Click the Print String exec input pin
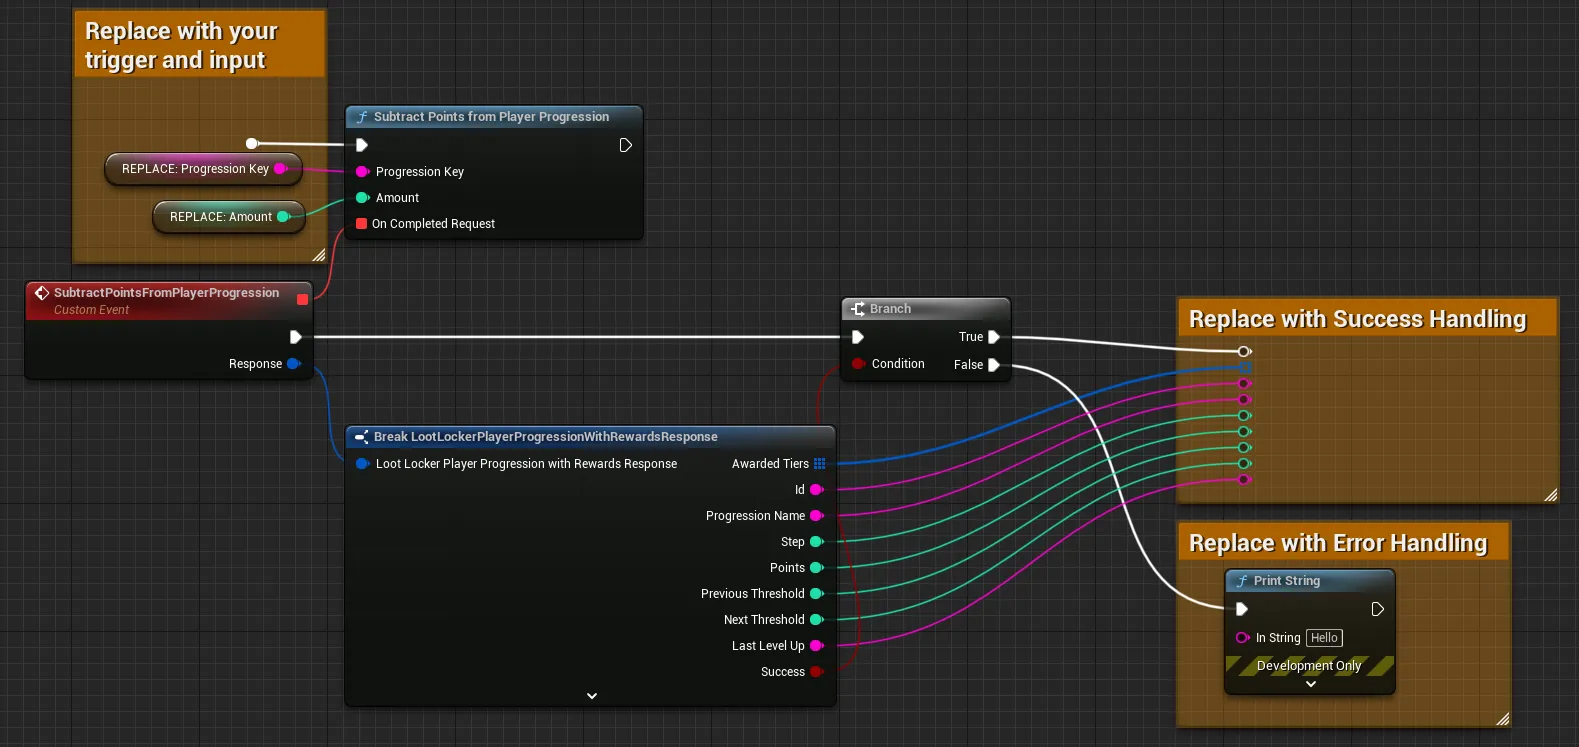The image size is (1579, 747). tap(1241, 609)
